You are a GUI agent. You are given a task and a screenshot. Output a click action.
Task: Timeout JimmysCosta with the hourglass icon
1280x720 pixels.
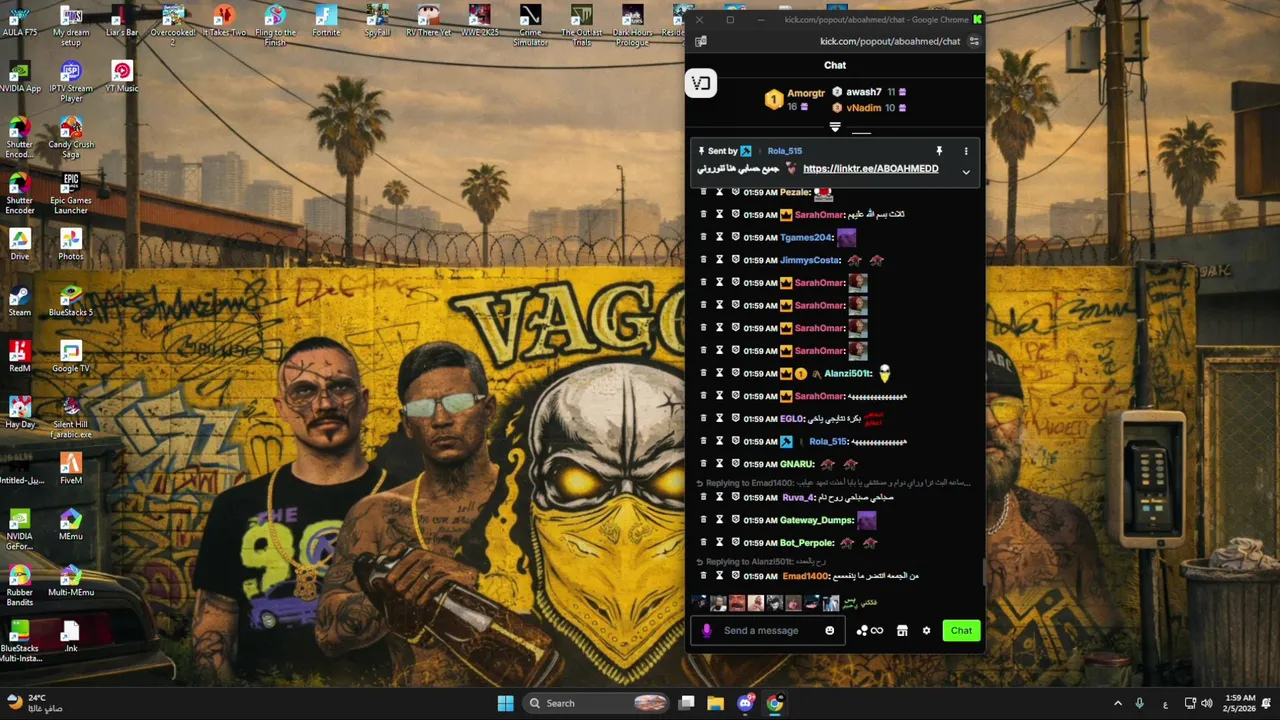point(719,260)
